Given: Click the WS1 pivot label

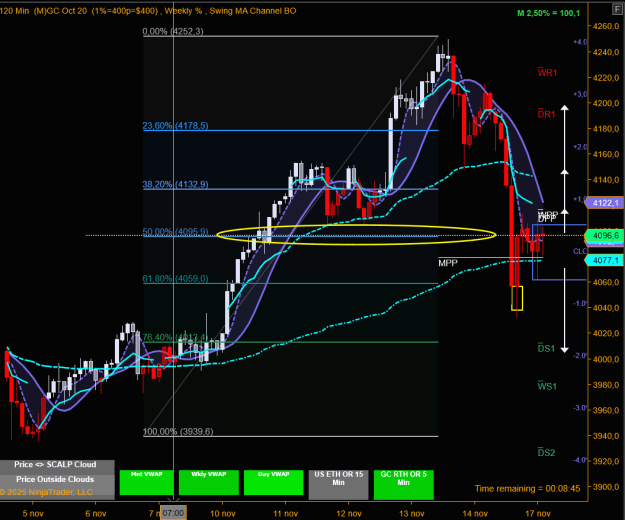Looking at the screenshot, I should pyautogui.click(x=547, y=386).
